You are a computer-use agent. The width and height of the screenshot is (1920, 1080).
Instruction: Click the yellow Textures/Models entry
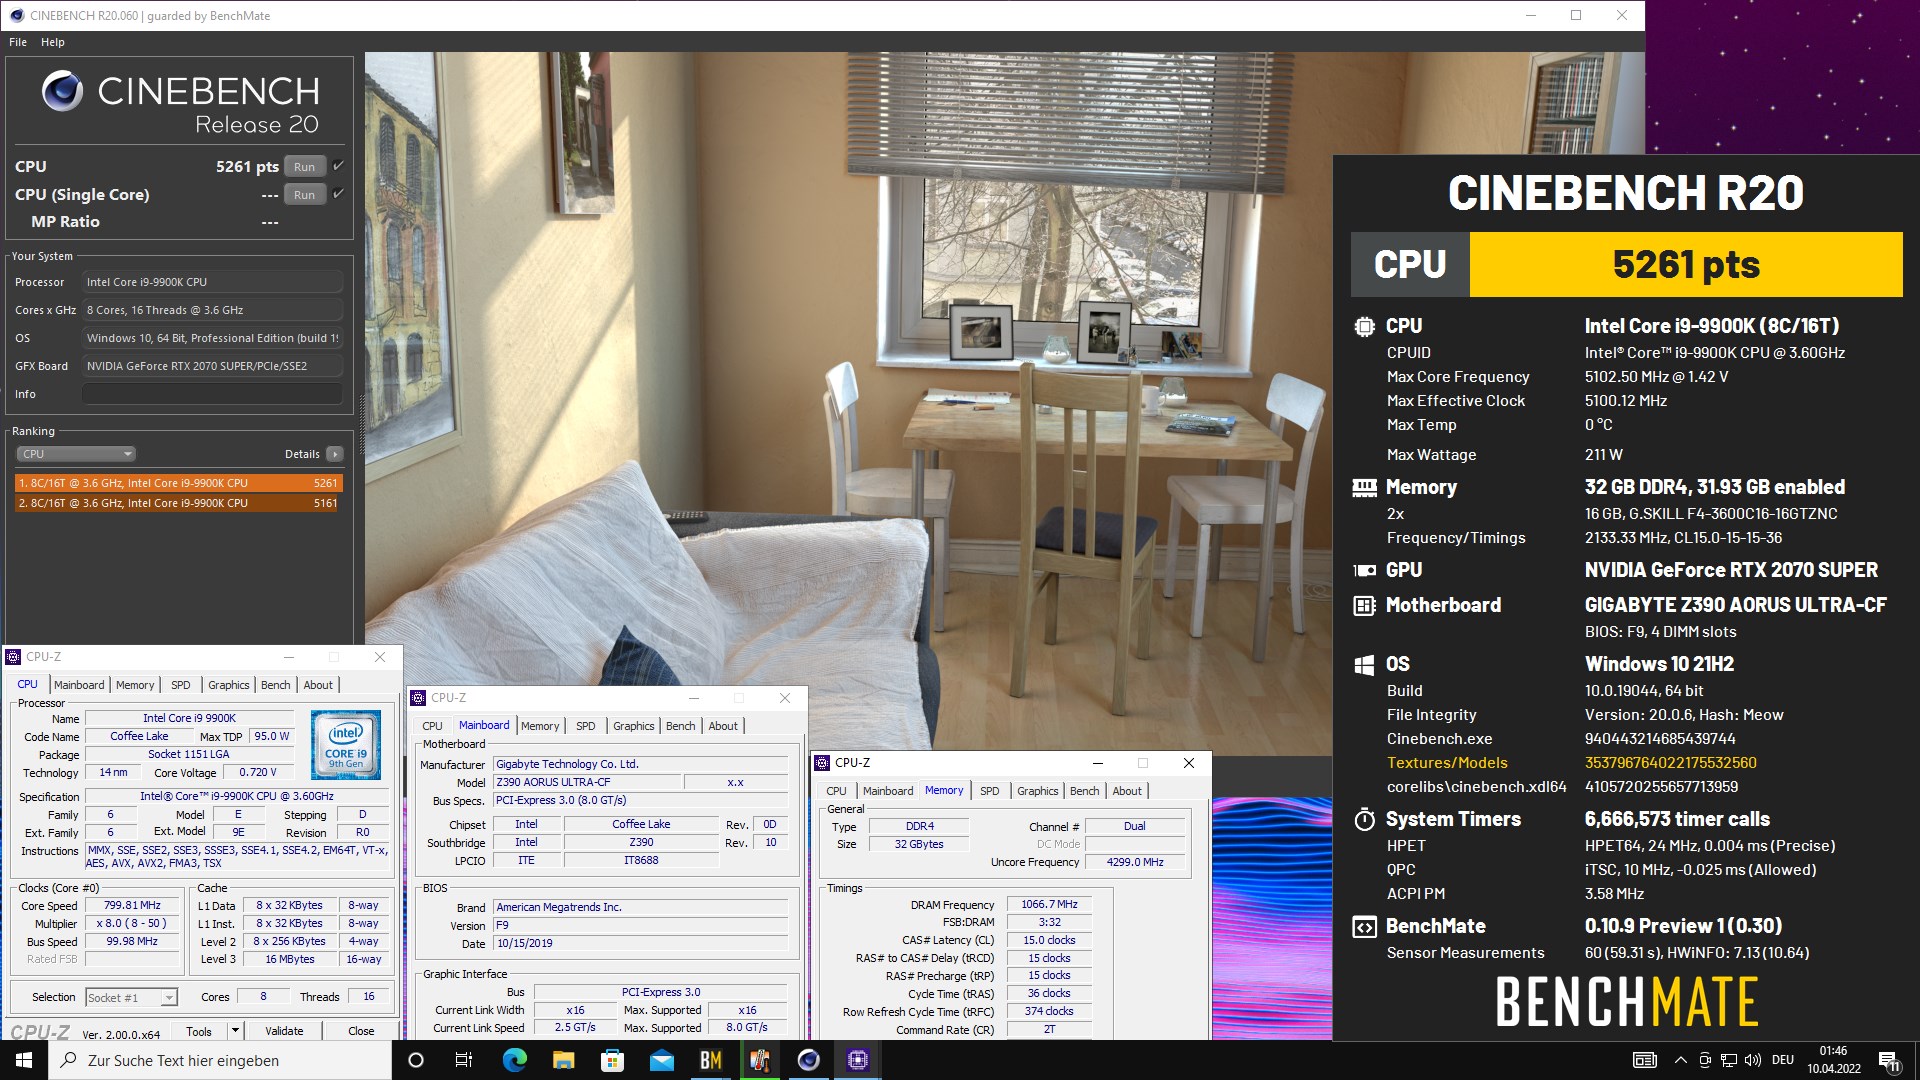coord(1447,763)
